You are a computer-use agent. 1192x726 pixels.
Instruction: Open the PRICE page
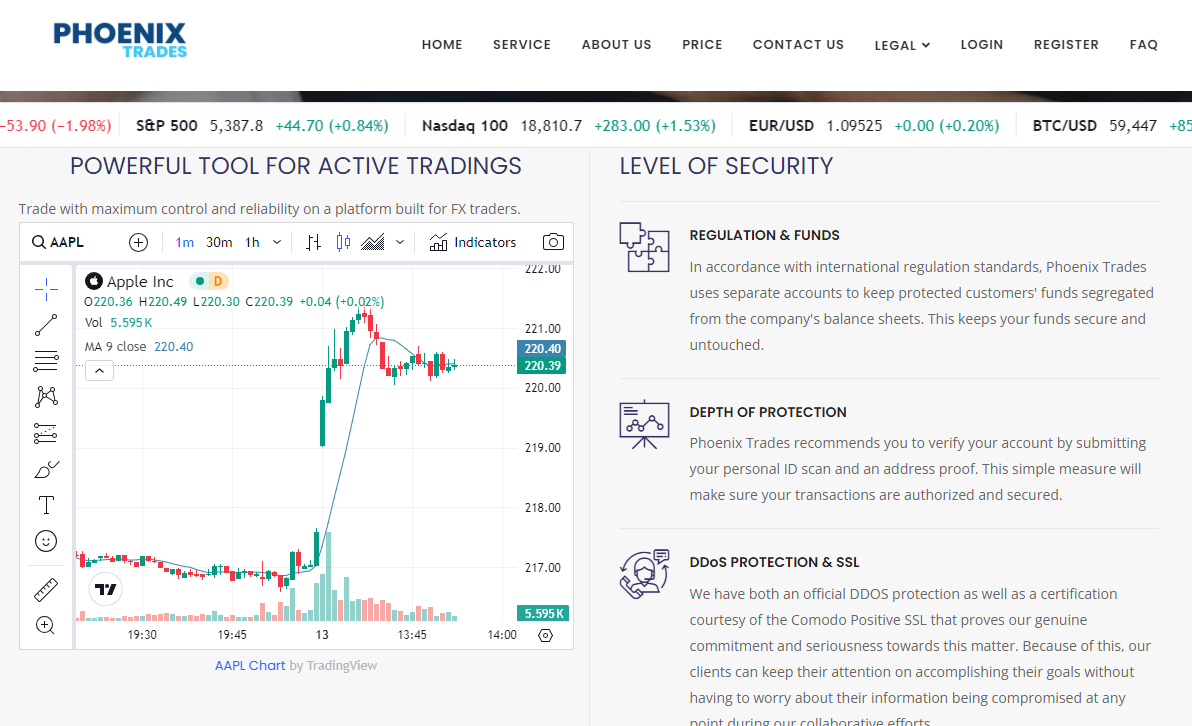coord(702,45)
